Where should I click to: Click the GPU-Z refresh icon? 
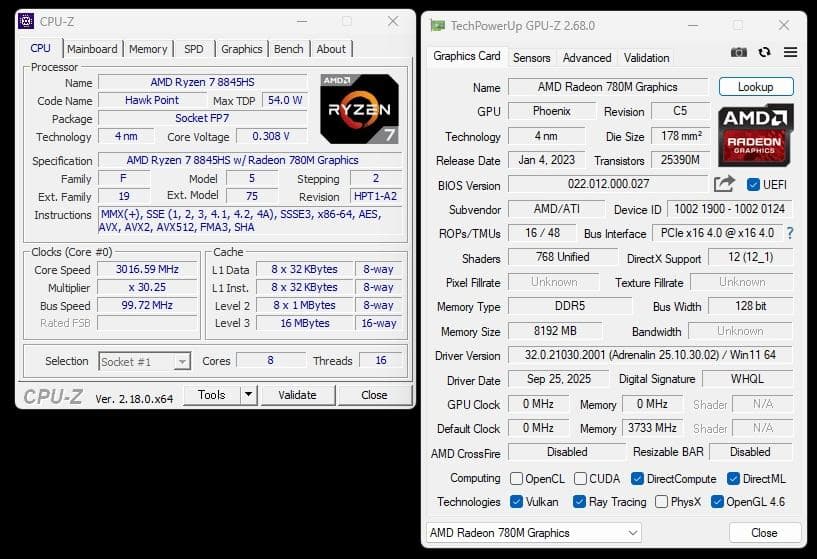click(x=764, y=52)
